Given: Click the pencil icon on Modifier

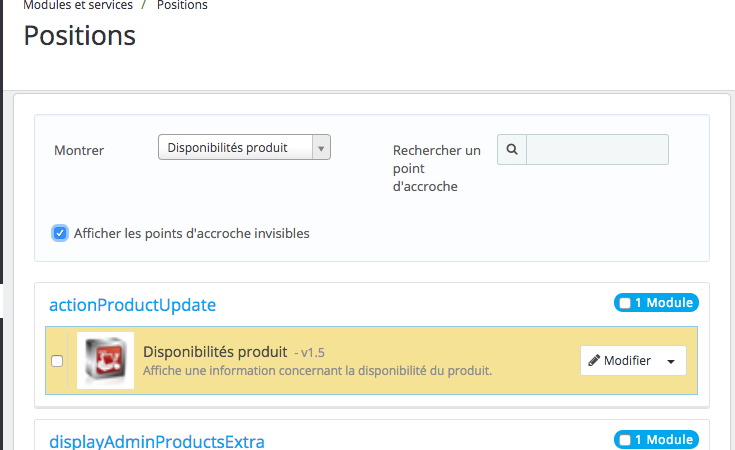Looking at the screenshot, I should (594, 361).
